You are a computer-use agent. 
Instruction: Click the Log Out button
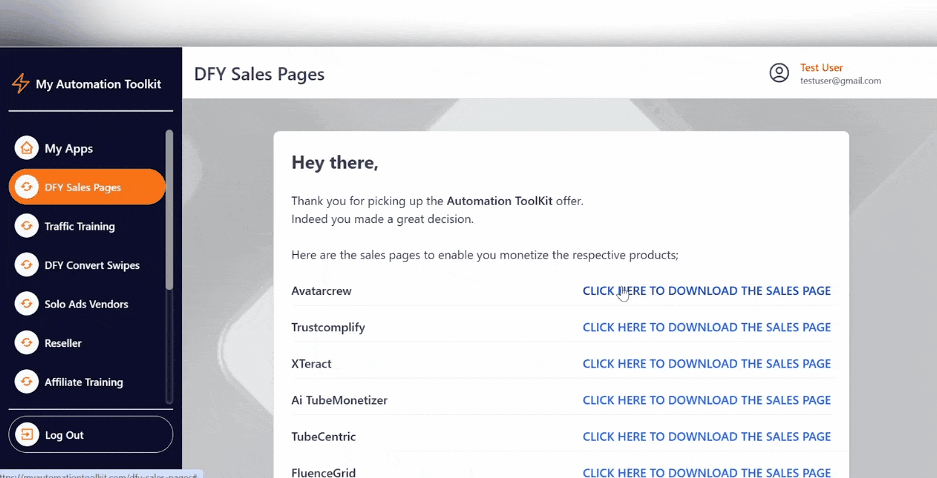click(91, 434)
